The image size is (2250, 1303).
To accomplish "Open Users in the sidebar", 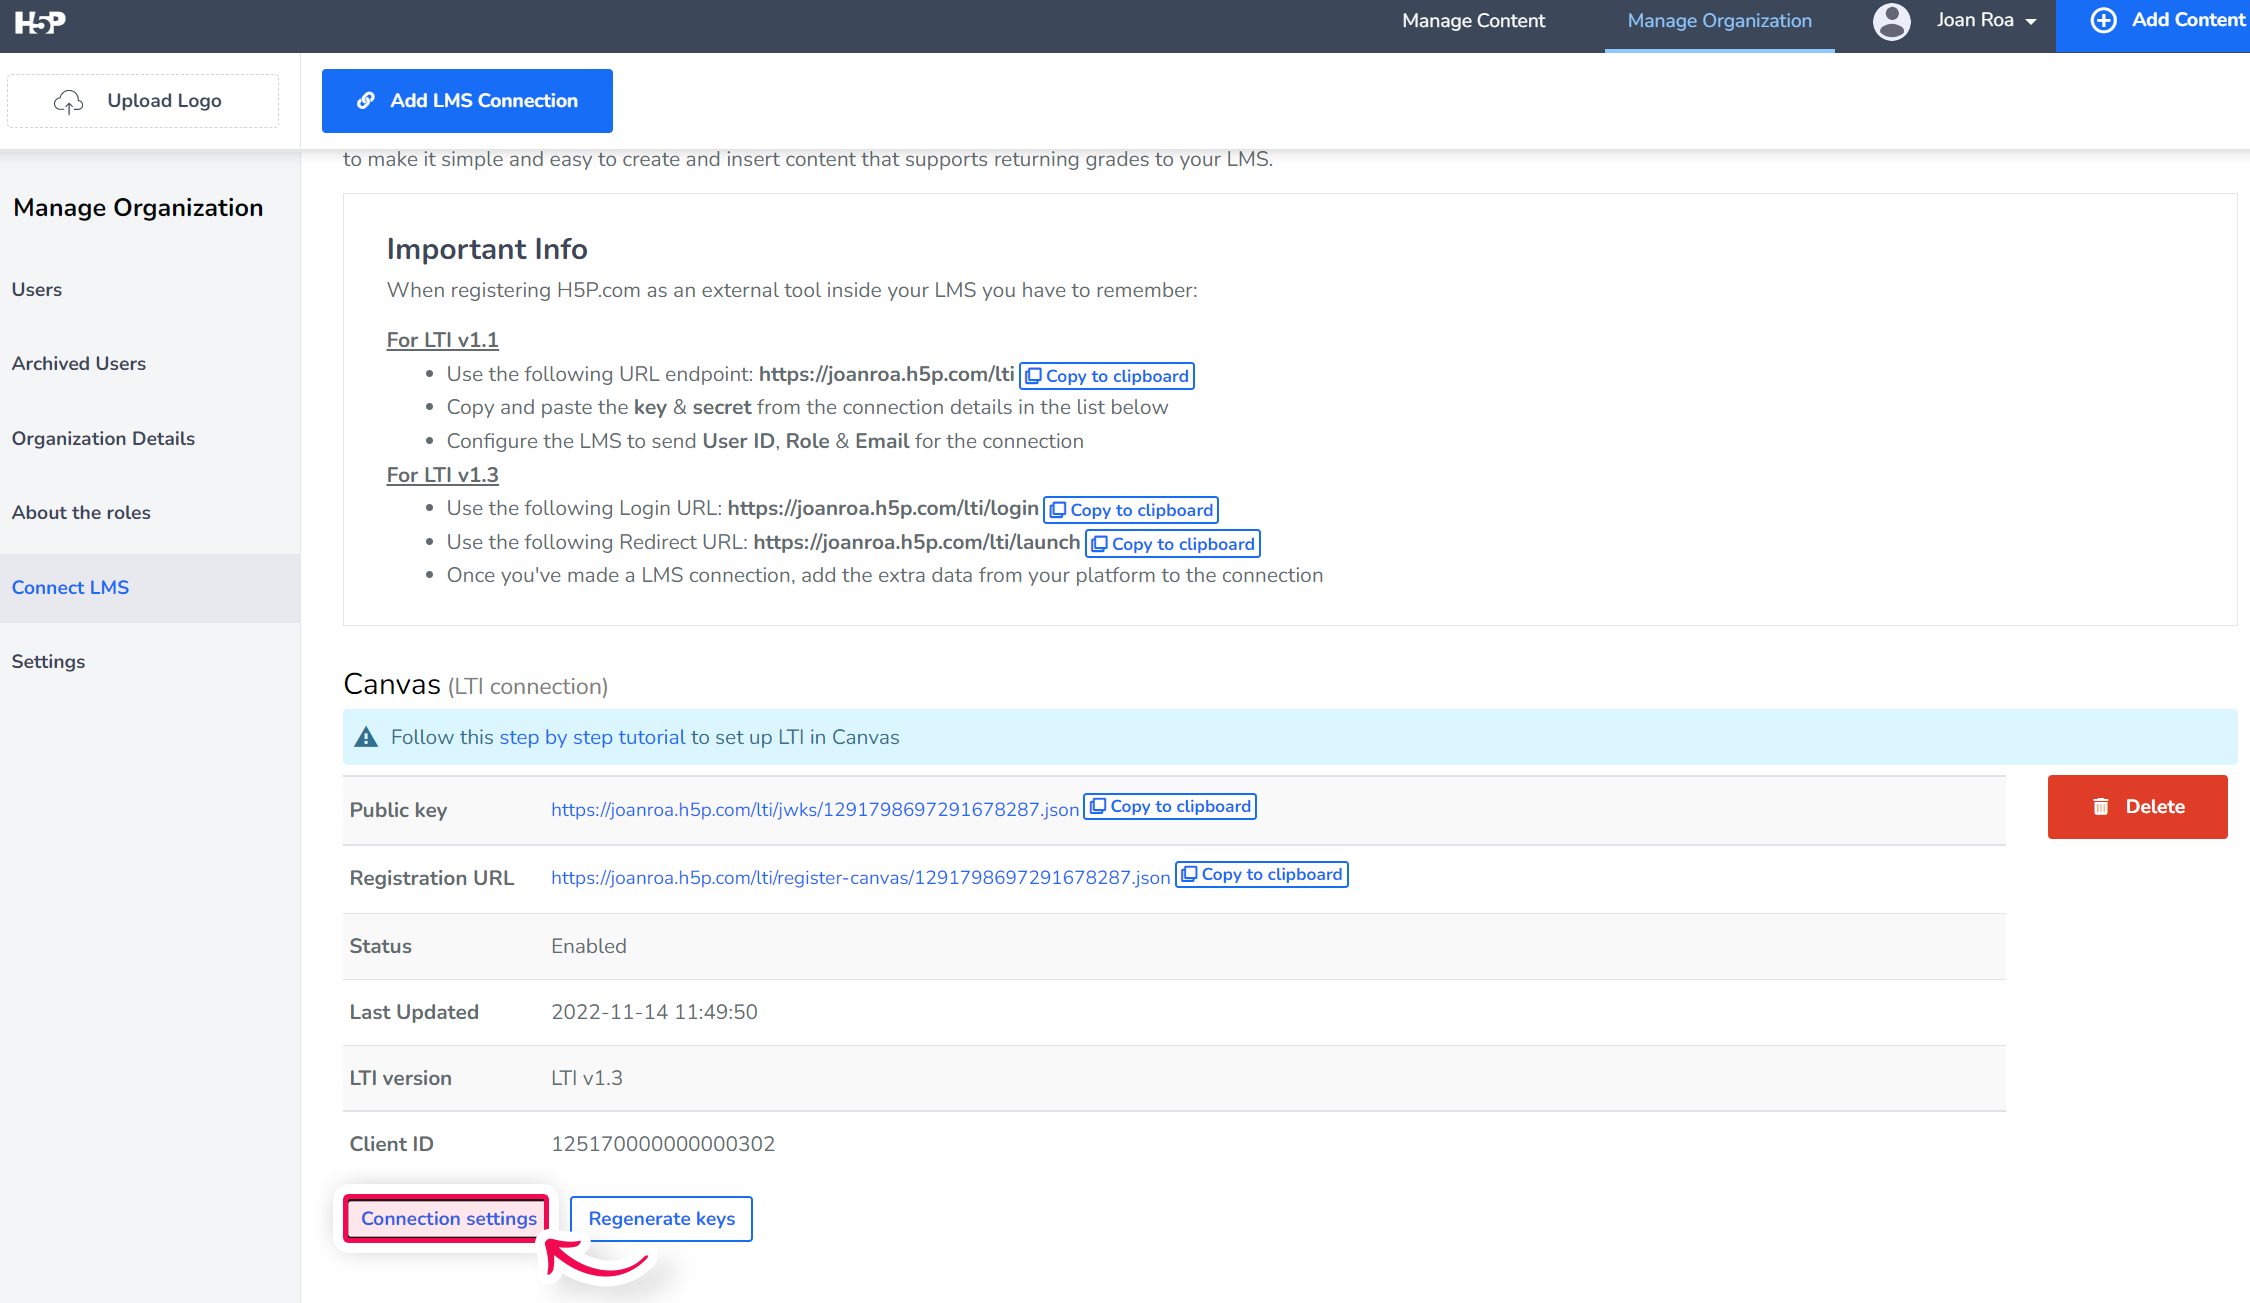I will pos(37,290).
